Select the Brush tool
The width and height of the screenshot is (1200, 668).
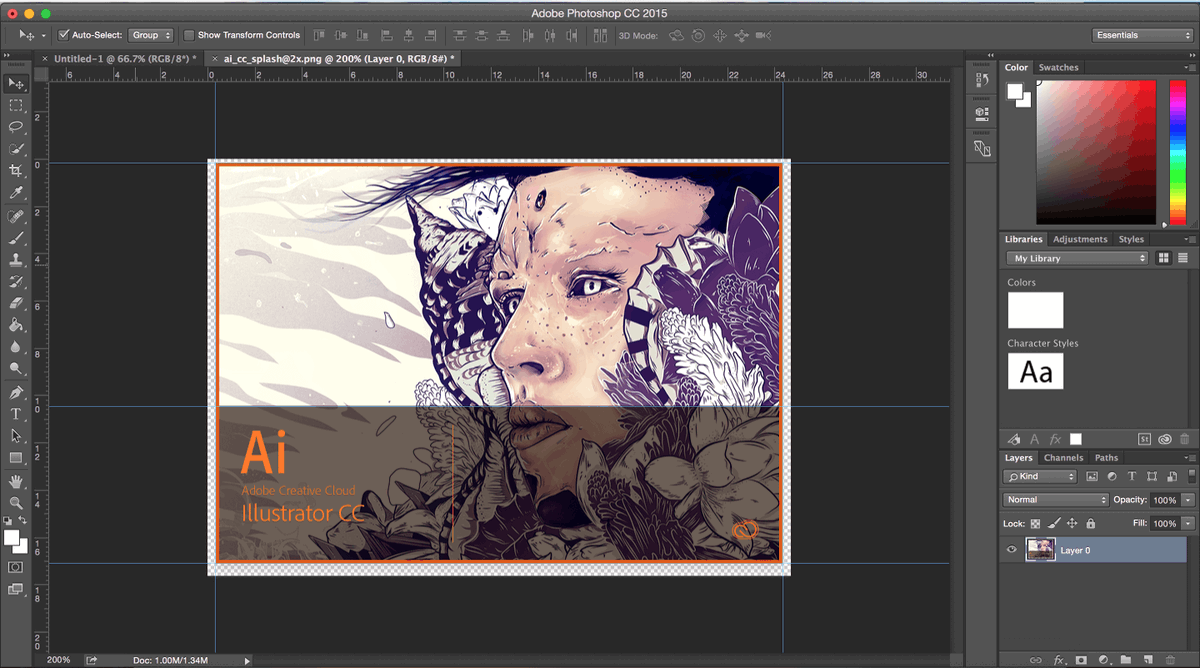(x=16, y=239)
